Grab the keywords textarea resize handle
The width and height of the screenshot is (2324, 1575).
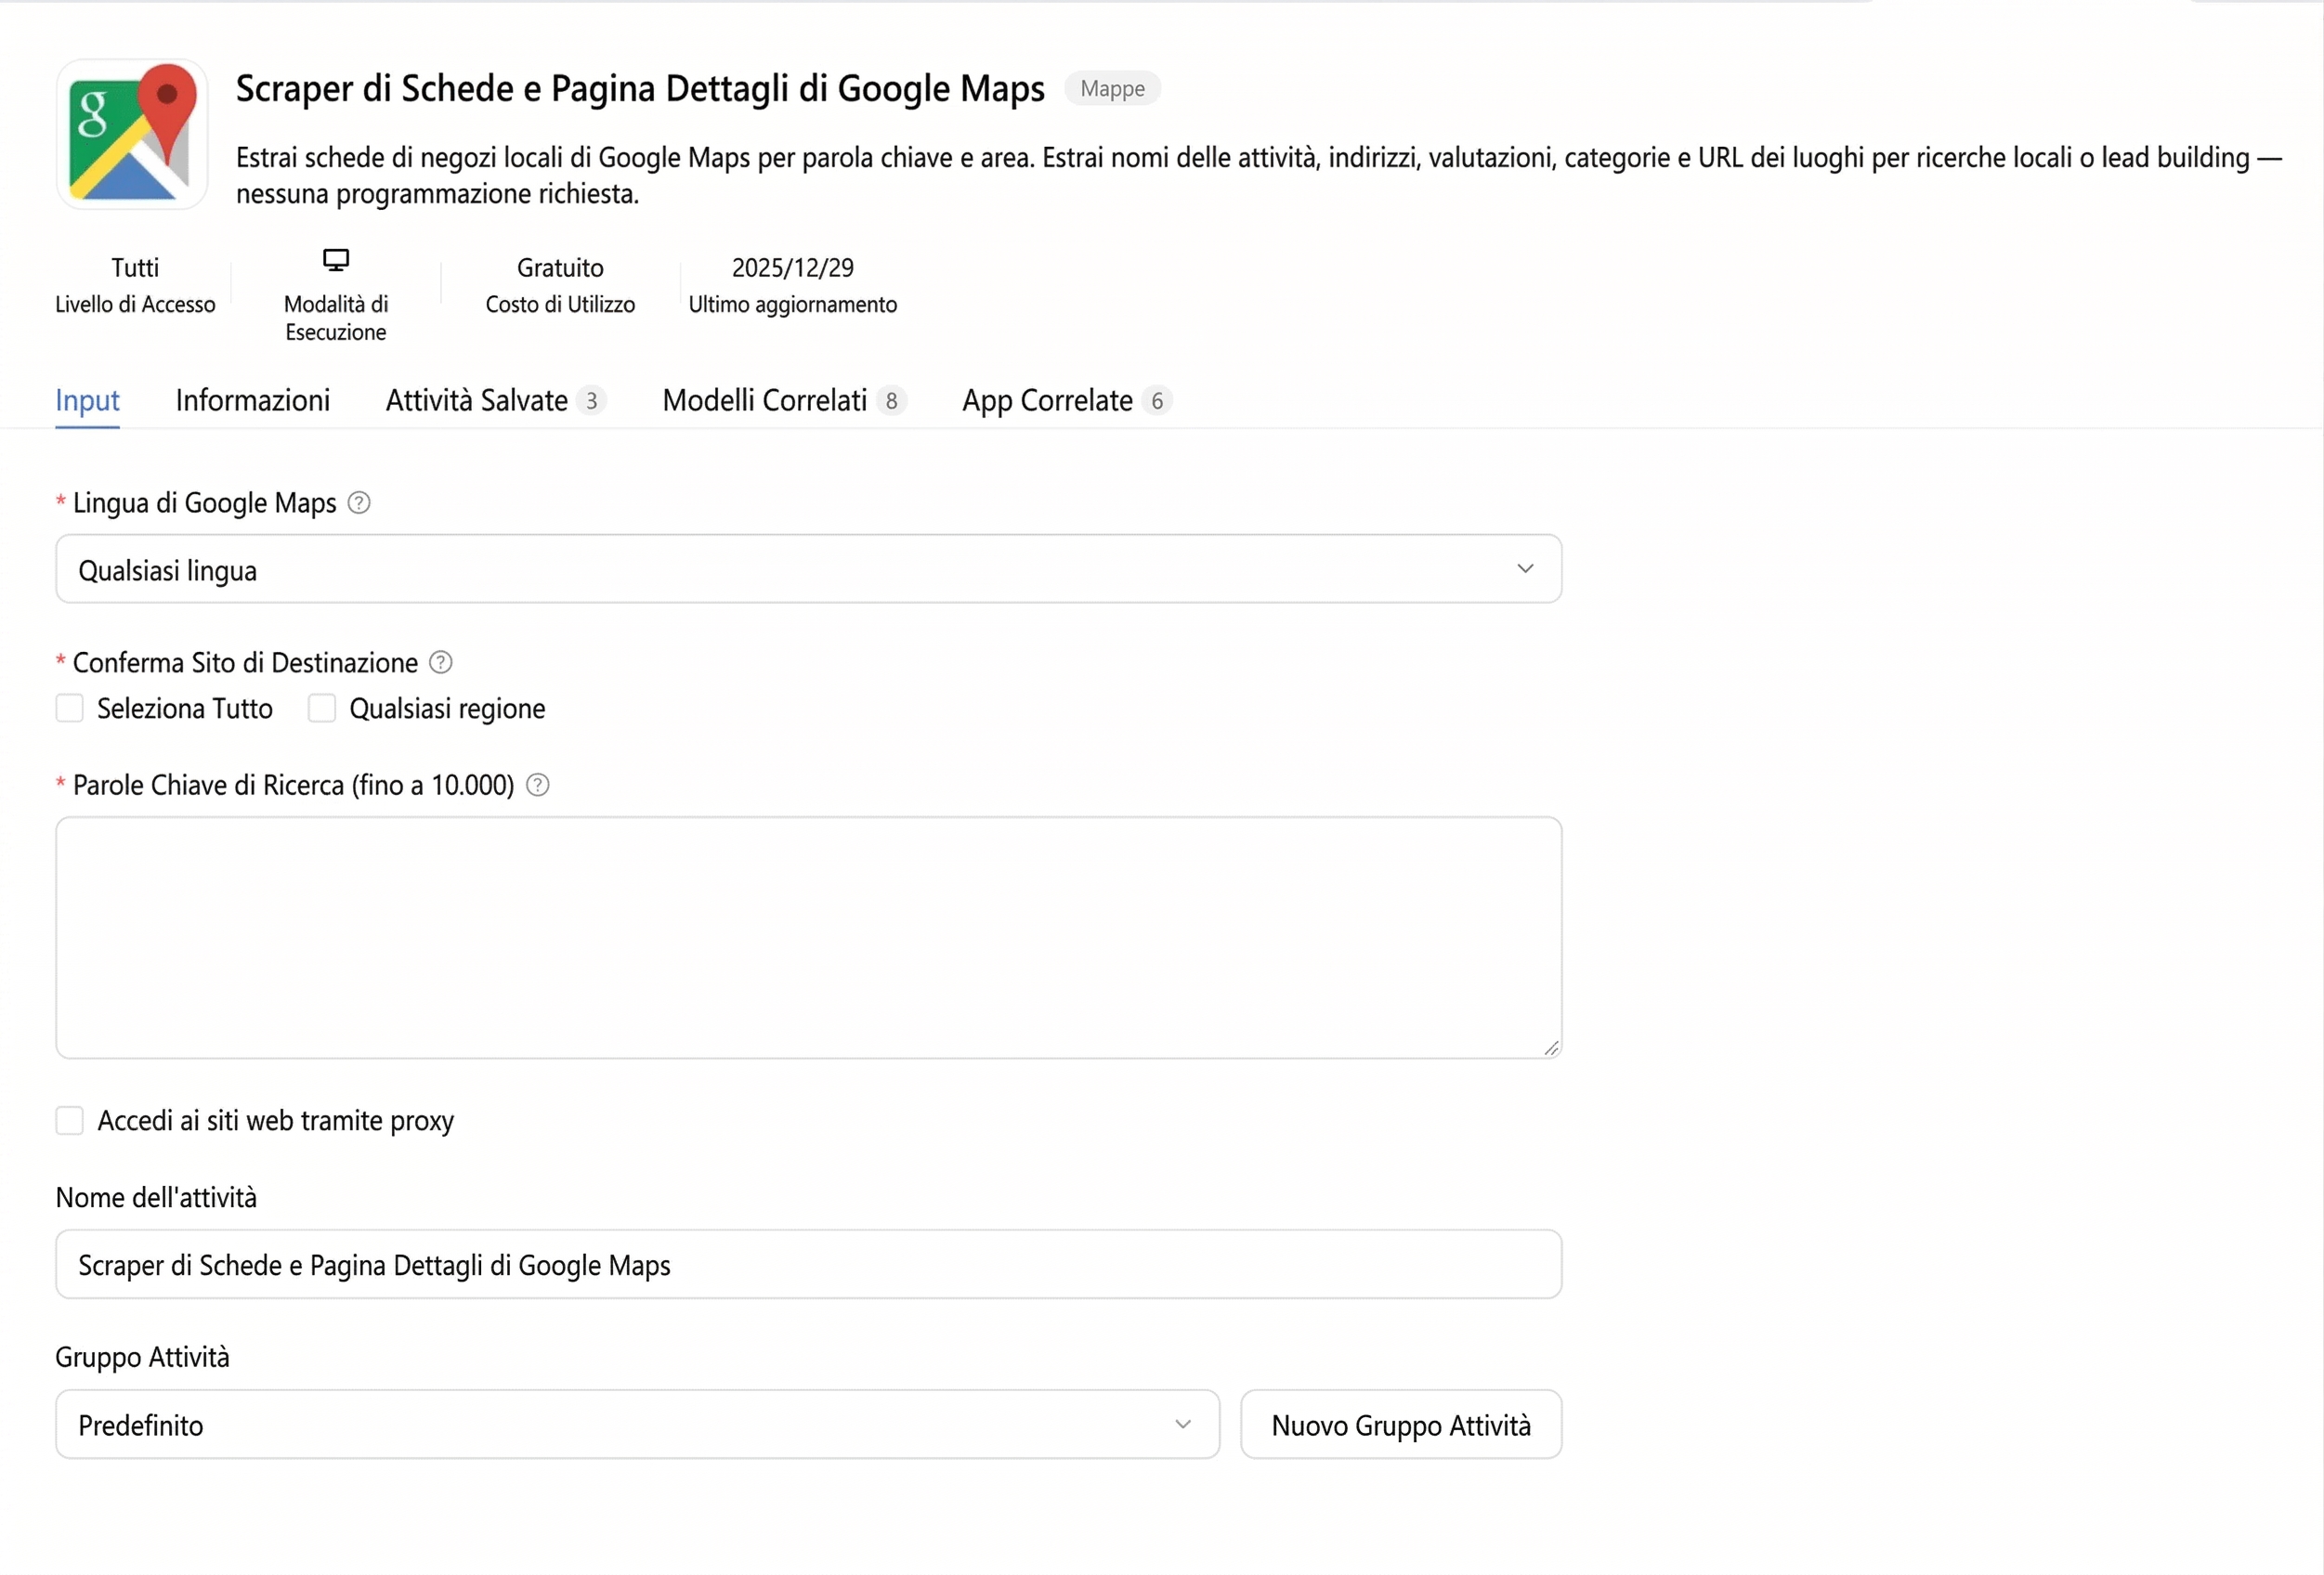1551,1047
